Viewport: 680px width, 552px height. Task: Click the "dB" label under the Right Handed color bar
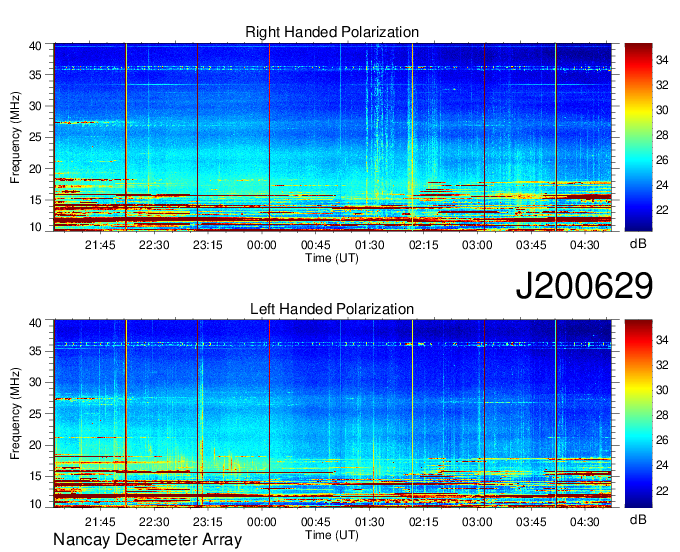click(x=638, y=244)
